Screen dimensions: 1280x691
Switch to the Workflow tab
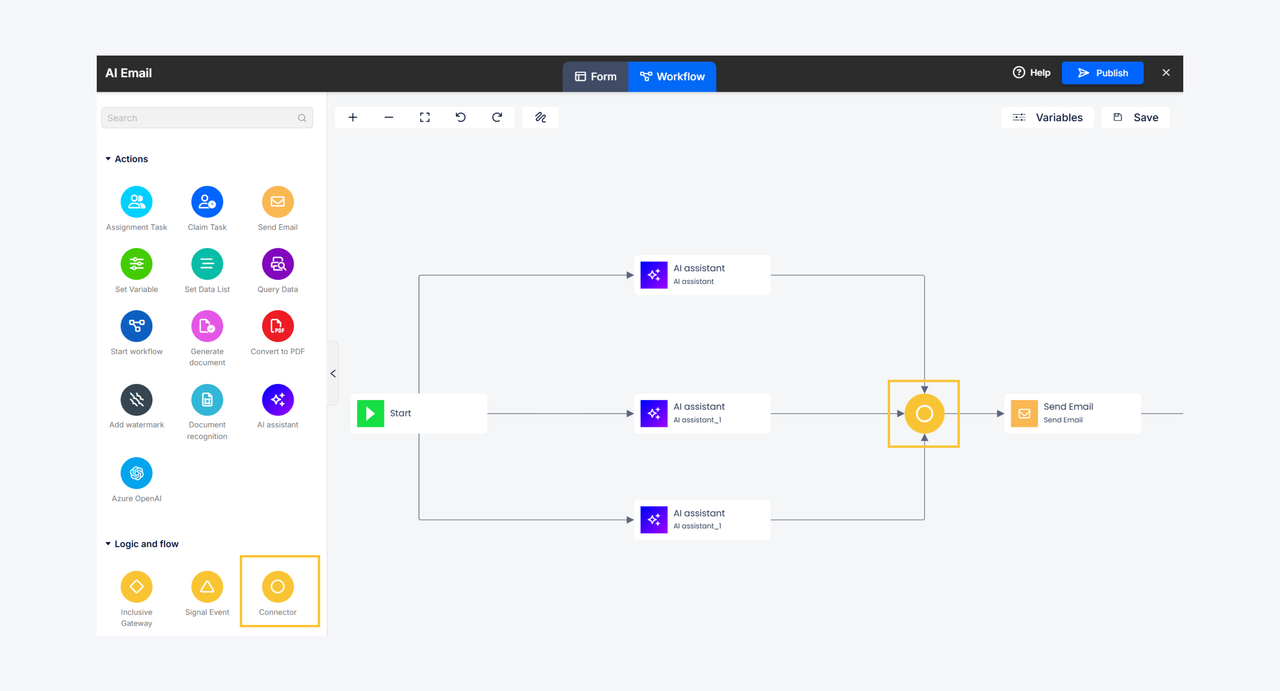pos(672,76)
